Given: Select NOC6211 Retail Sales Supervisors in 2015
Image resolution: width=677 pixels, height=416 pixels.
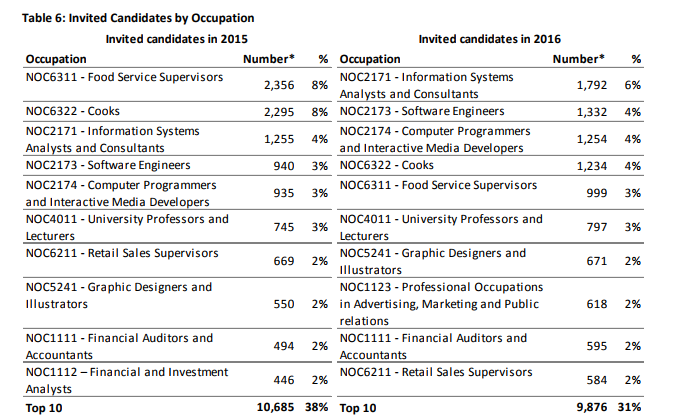Looking at the screenshot, I should (x=122, y=253).
